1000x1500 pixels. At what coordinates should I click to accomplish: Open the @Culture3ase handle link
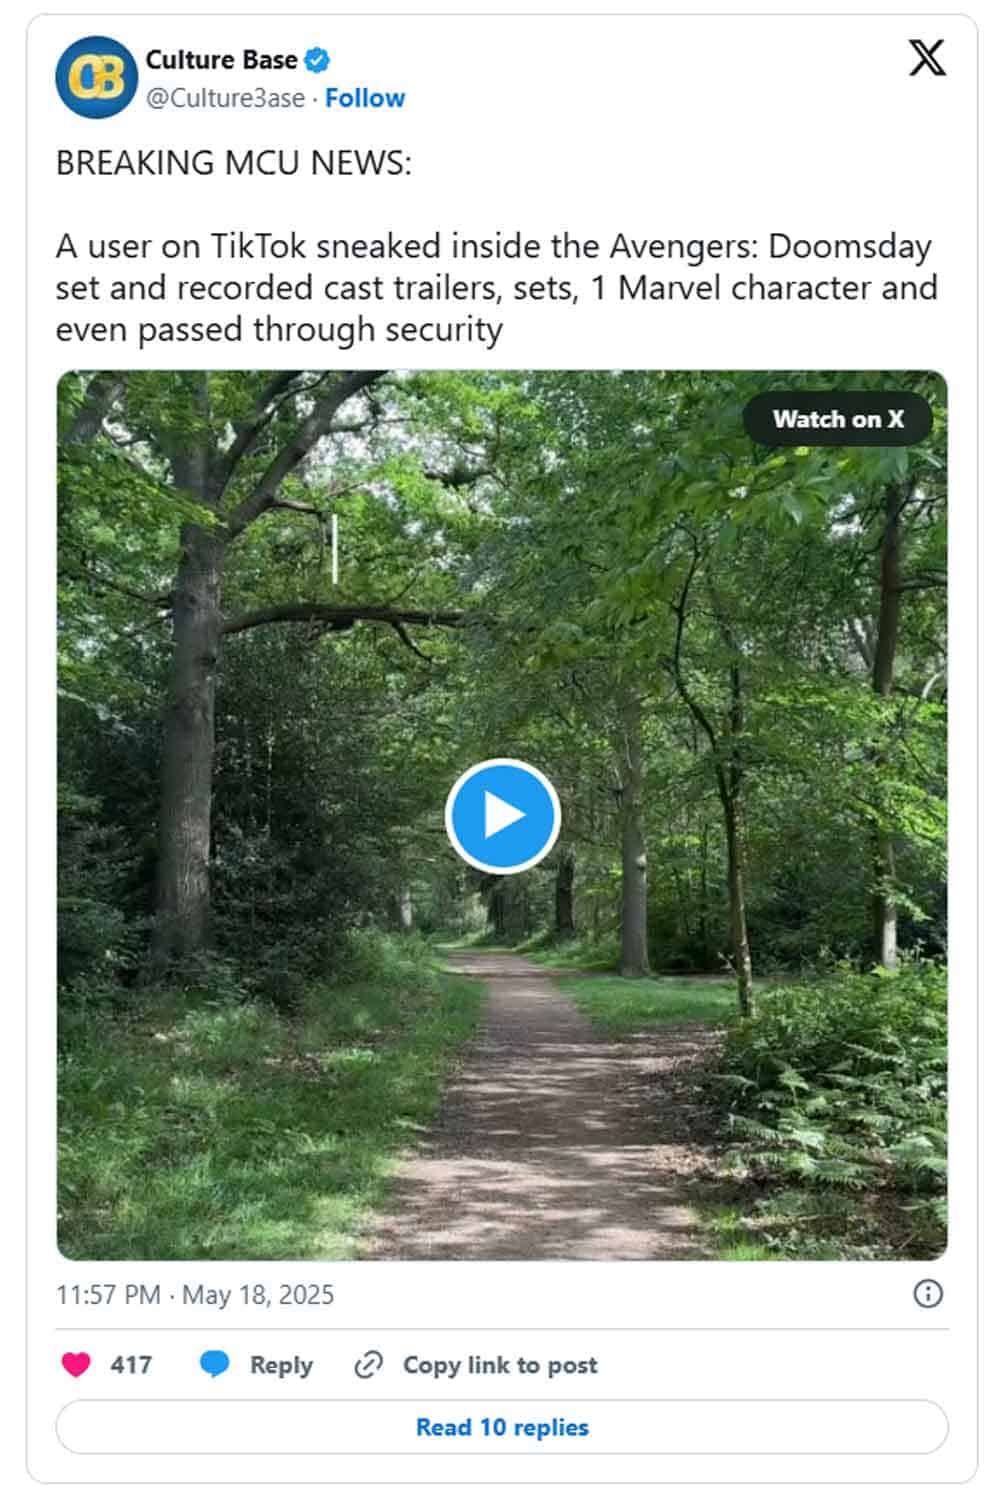[226, 98]
